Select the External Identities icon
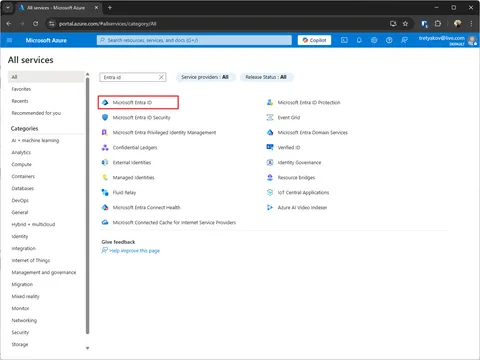 (x=105, y=162)
